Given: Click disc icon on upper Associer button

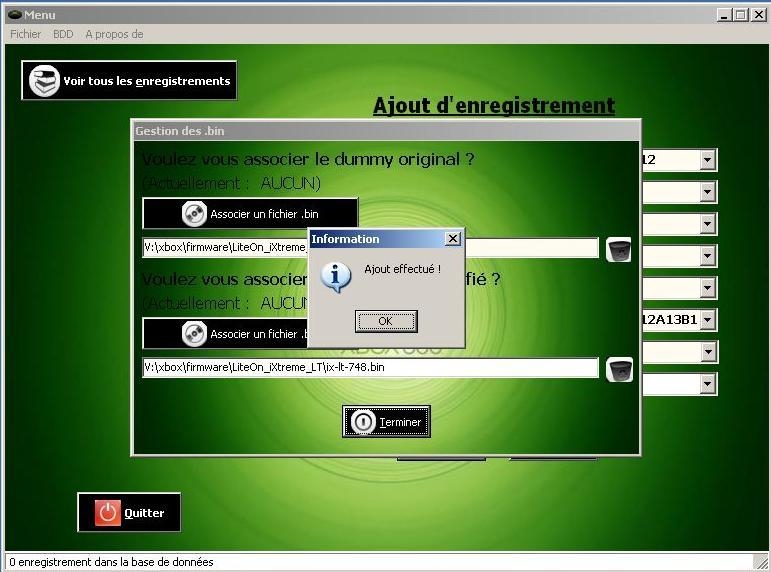Looking at the screenshot, I should [x=194, y=213].
